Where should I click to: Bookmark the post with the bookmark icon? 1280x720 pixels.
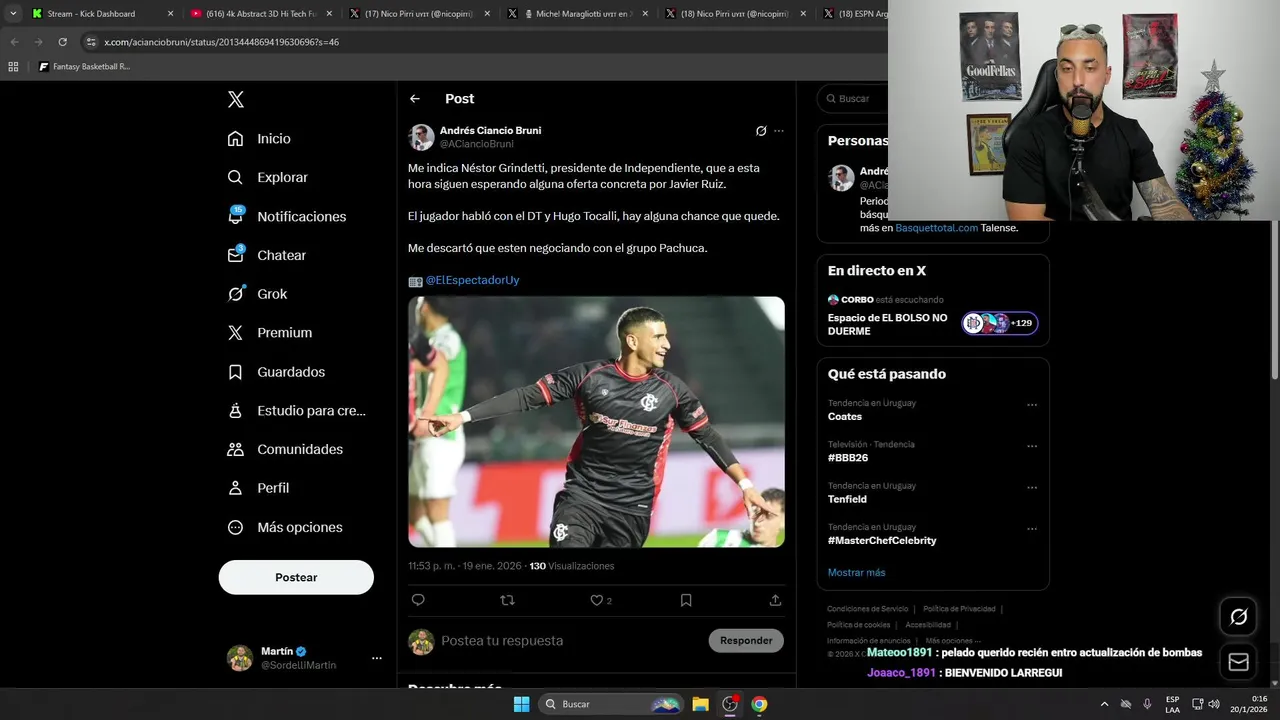pos(686,600)
